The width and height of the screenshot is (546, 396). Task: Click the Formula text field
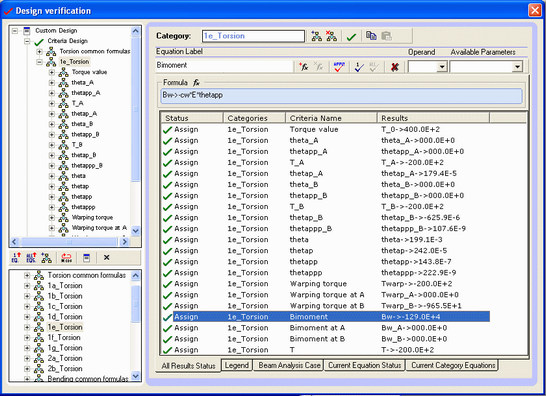point(341,95)
